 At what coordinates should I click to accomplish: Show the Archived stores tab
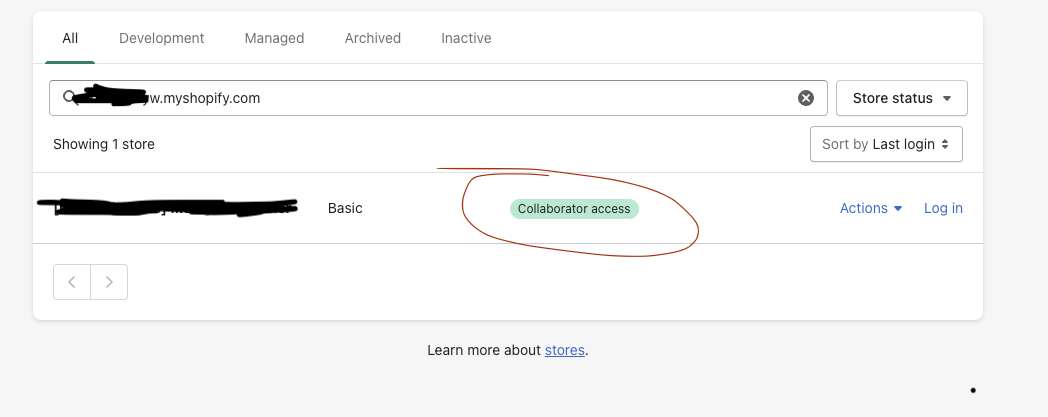[373, 38]
